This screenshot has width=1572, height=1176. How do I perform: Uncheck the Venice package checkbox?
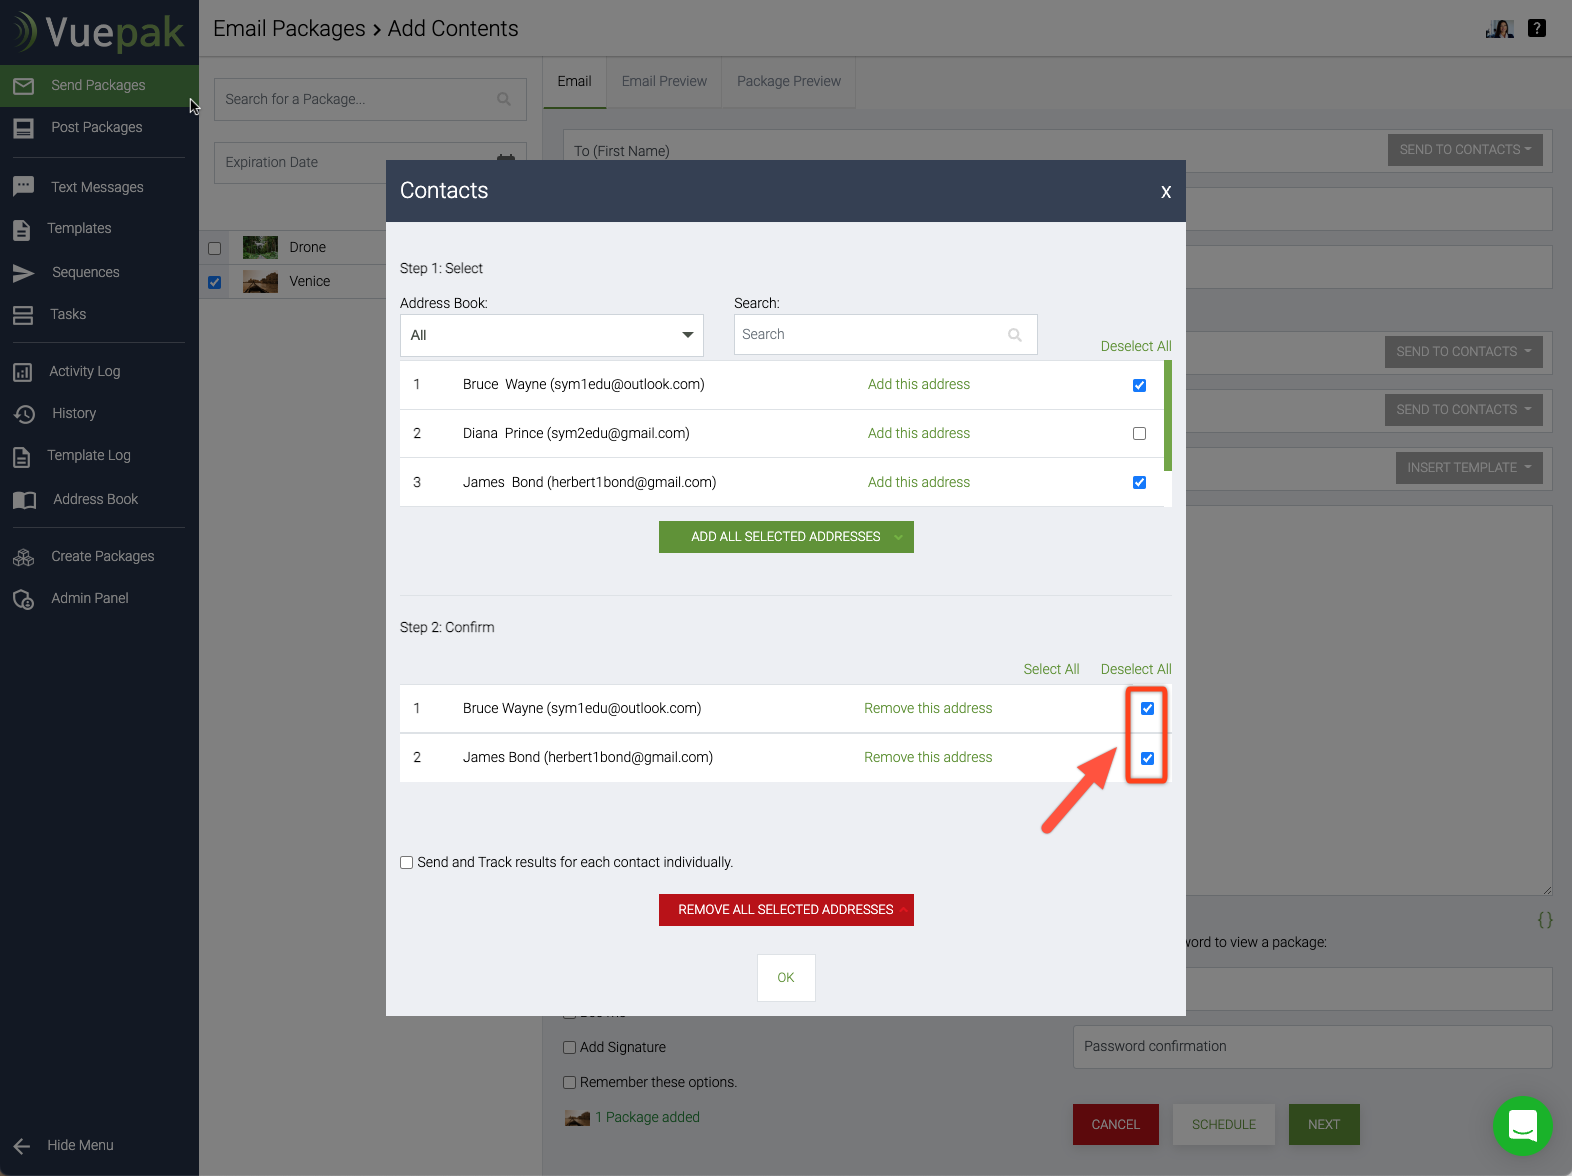(x=214, y=282)
